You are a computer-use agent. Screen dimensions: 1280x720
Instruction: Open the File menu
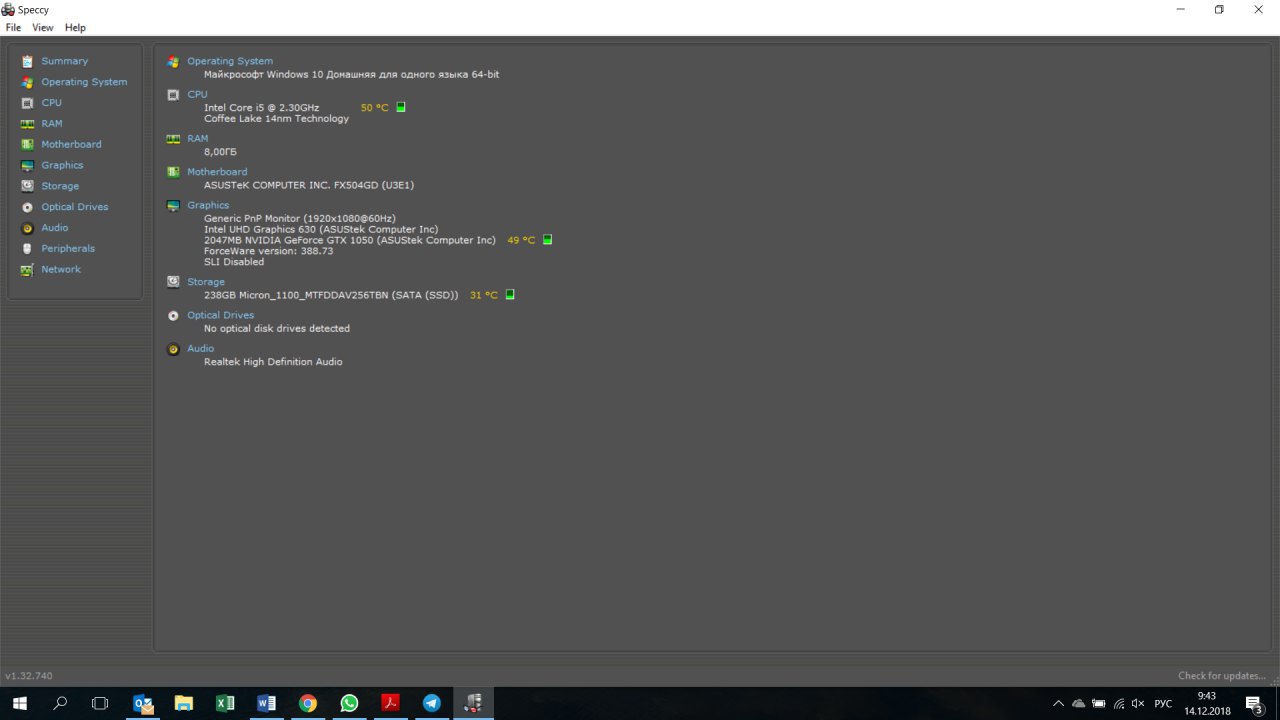coord(13,28)
